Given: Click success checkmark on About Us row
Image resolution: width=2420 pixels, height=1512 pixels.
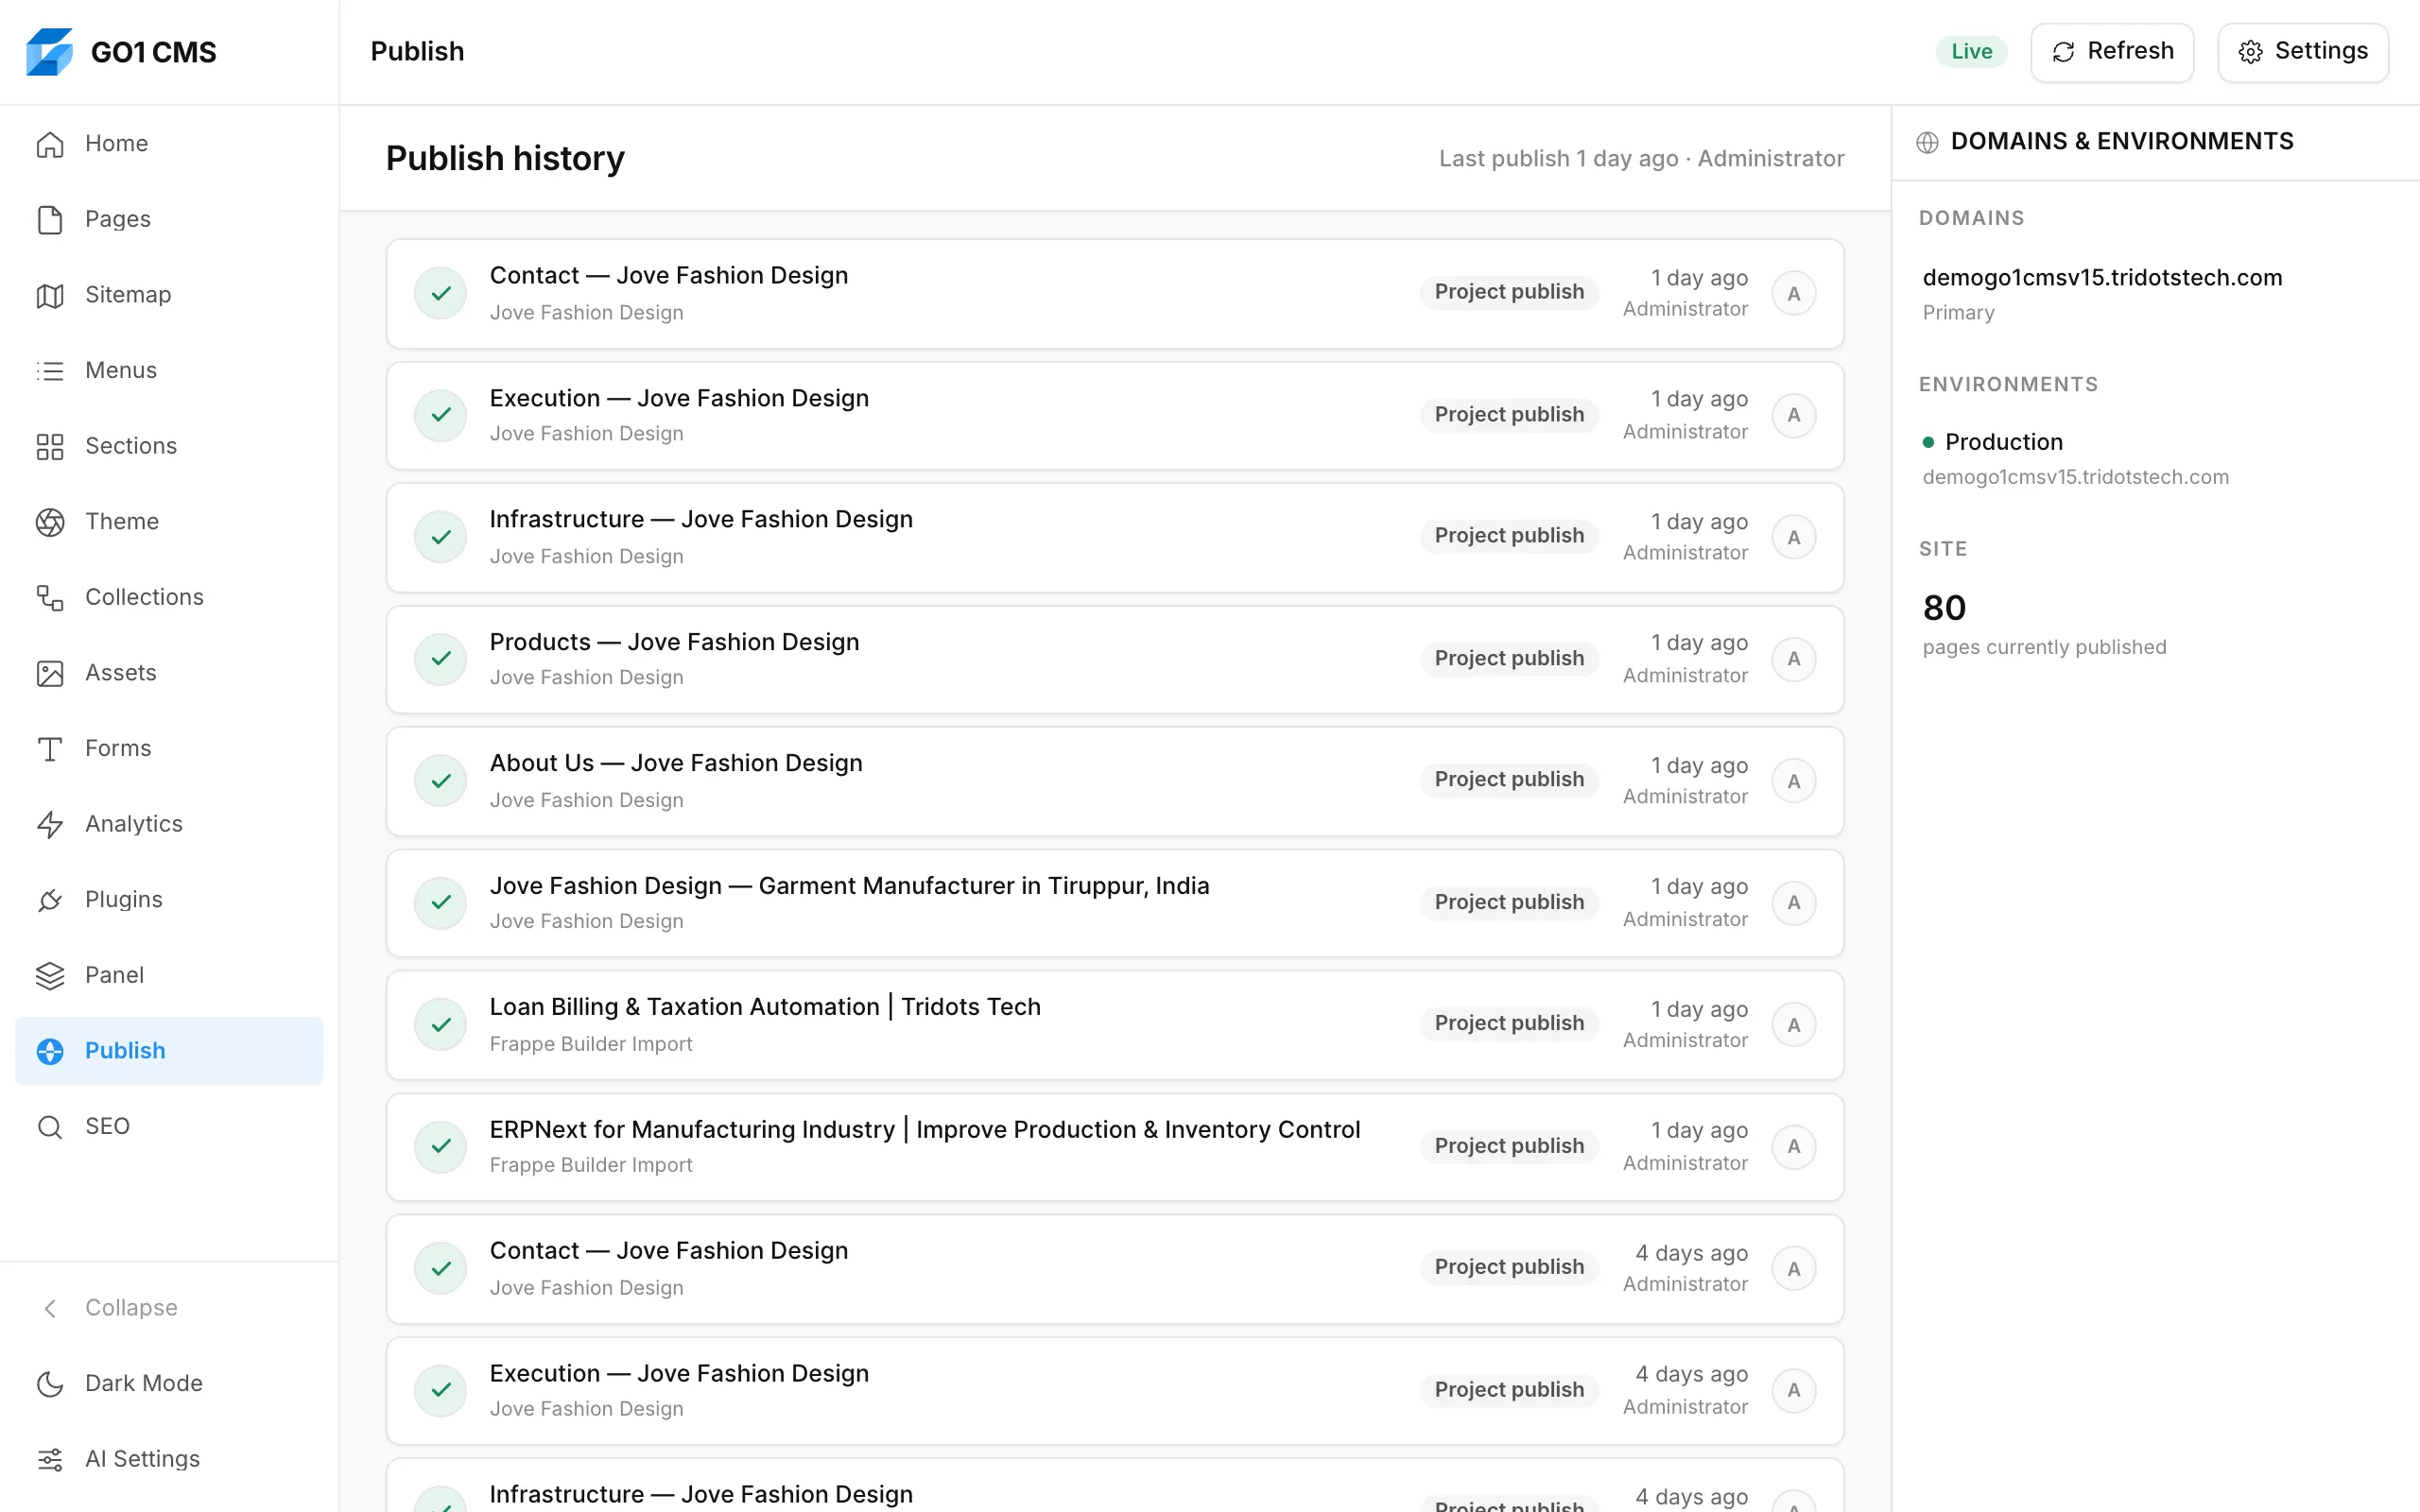Looking at the screenshot, I should [441, 781].
